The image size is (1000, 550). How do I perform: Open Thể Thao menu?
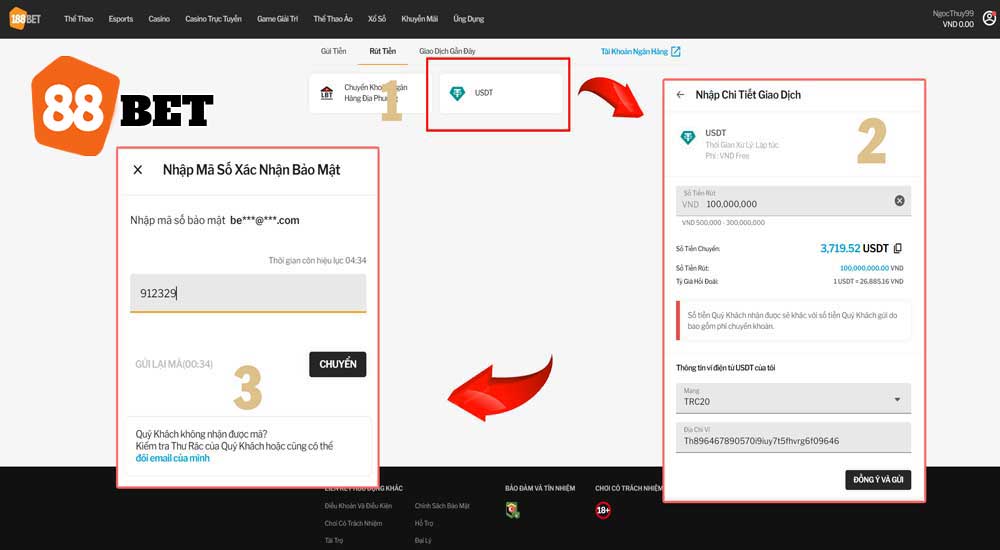click(x=78, y=19)
